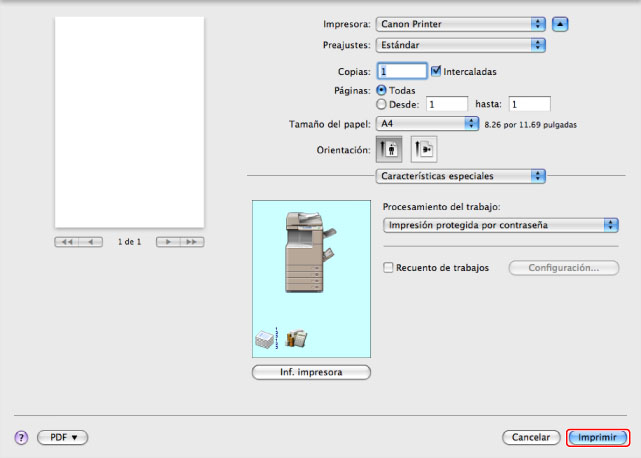Go to next page in preview
The width and height of the screenshot is (641, 458).
168,242
